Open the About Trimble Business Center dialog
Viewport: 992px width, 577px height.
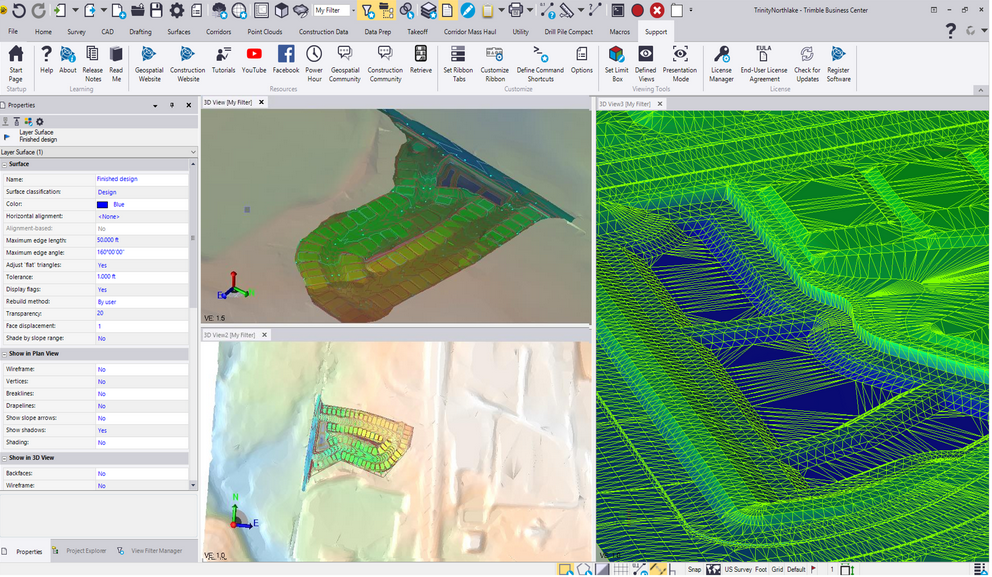point(68,60)
